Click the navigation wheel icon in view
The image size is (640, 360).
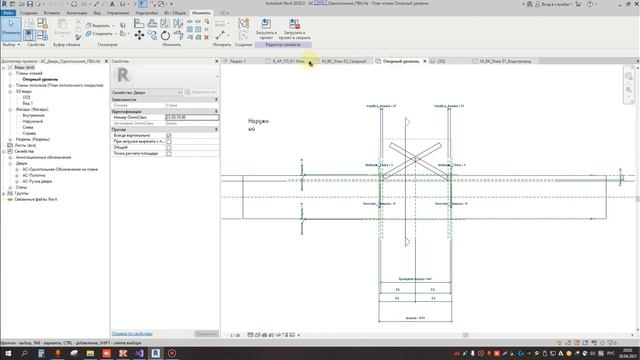pos(629,76)
